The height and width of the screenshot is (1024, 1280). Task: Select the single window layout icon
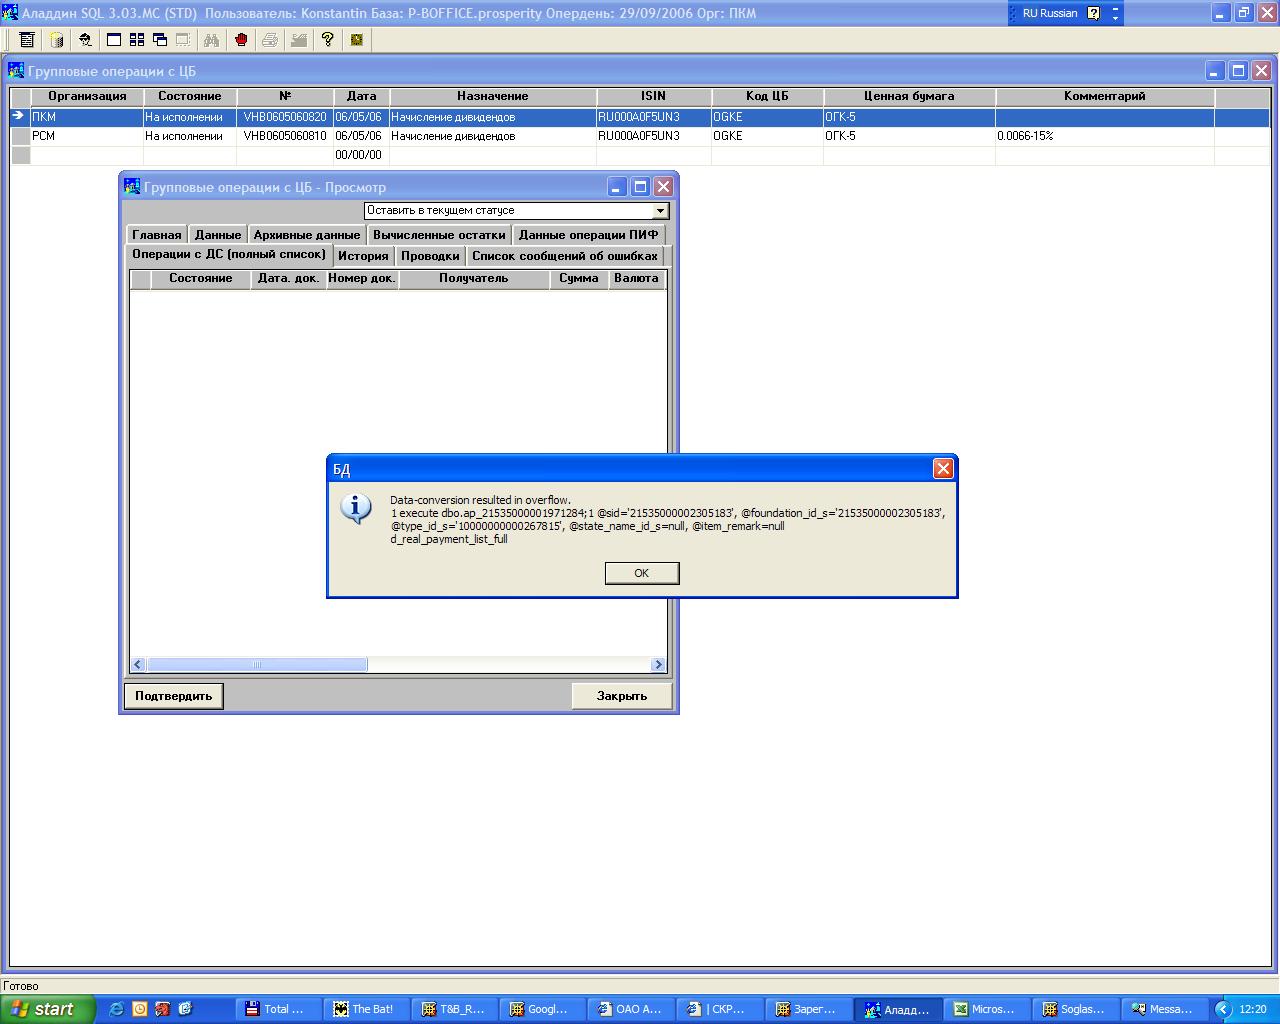pyautogui.click(x=114, y=40)
